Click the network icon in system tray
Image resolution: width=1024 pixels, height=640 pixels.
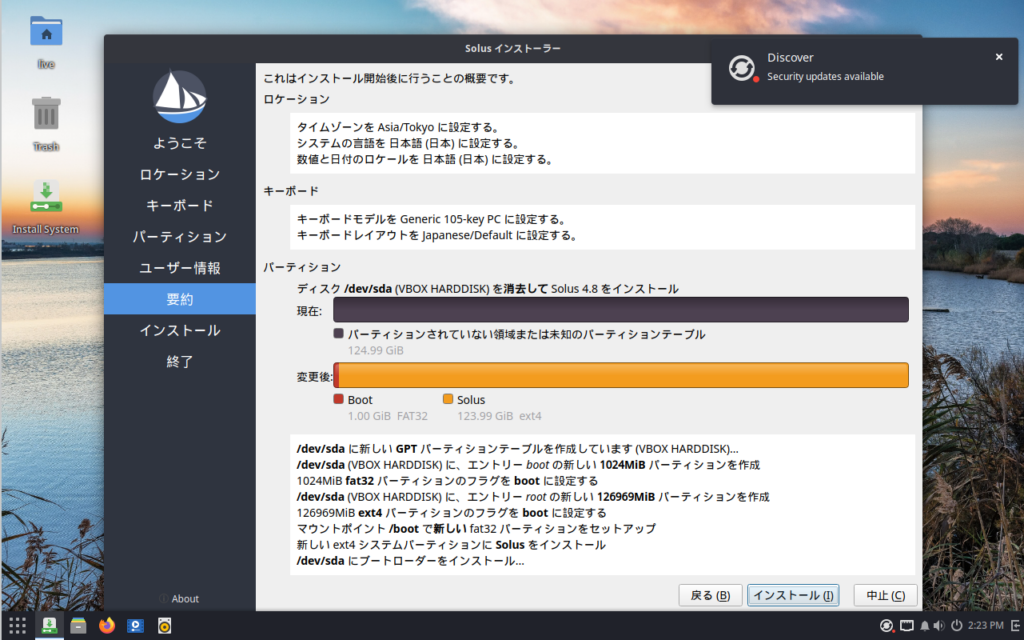[x=907, y=626]
